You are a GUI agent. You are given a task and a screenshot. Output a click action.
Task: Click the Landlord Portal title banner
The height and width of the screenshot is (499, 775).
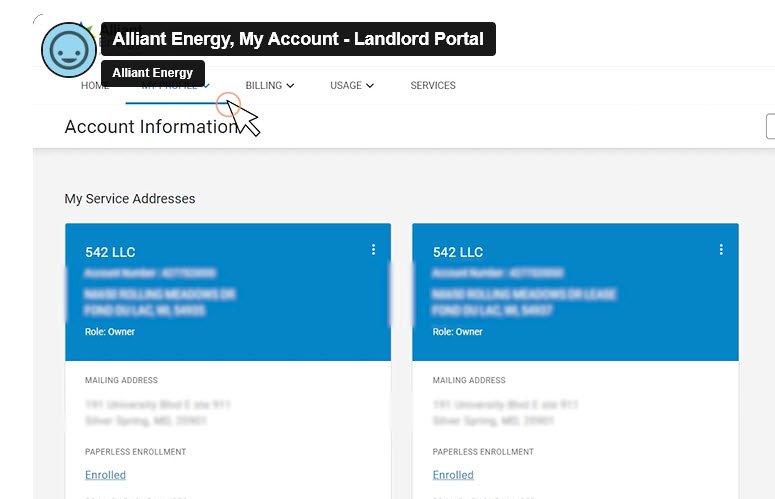(298, 39)
